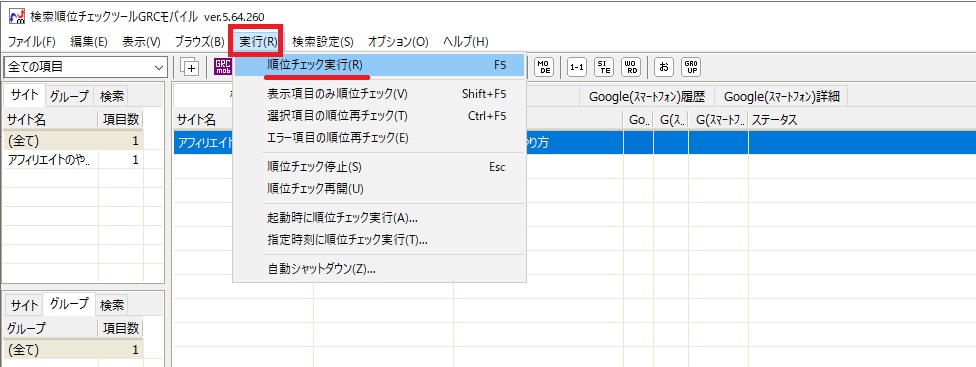
Task: Click the purple GRC mob toolbar icon
Action: coord(223,67)
